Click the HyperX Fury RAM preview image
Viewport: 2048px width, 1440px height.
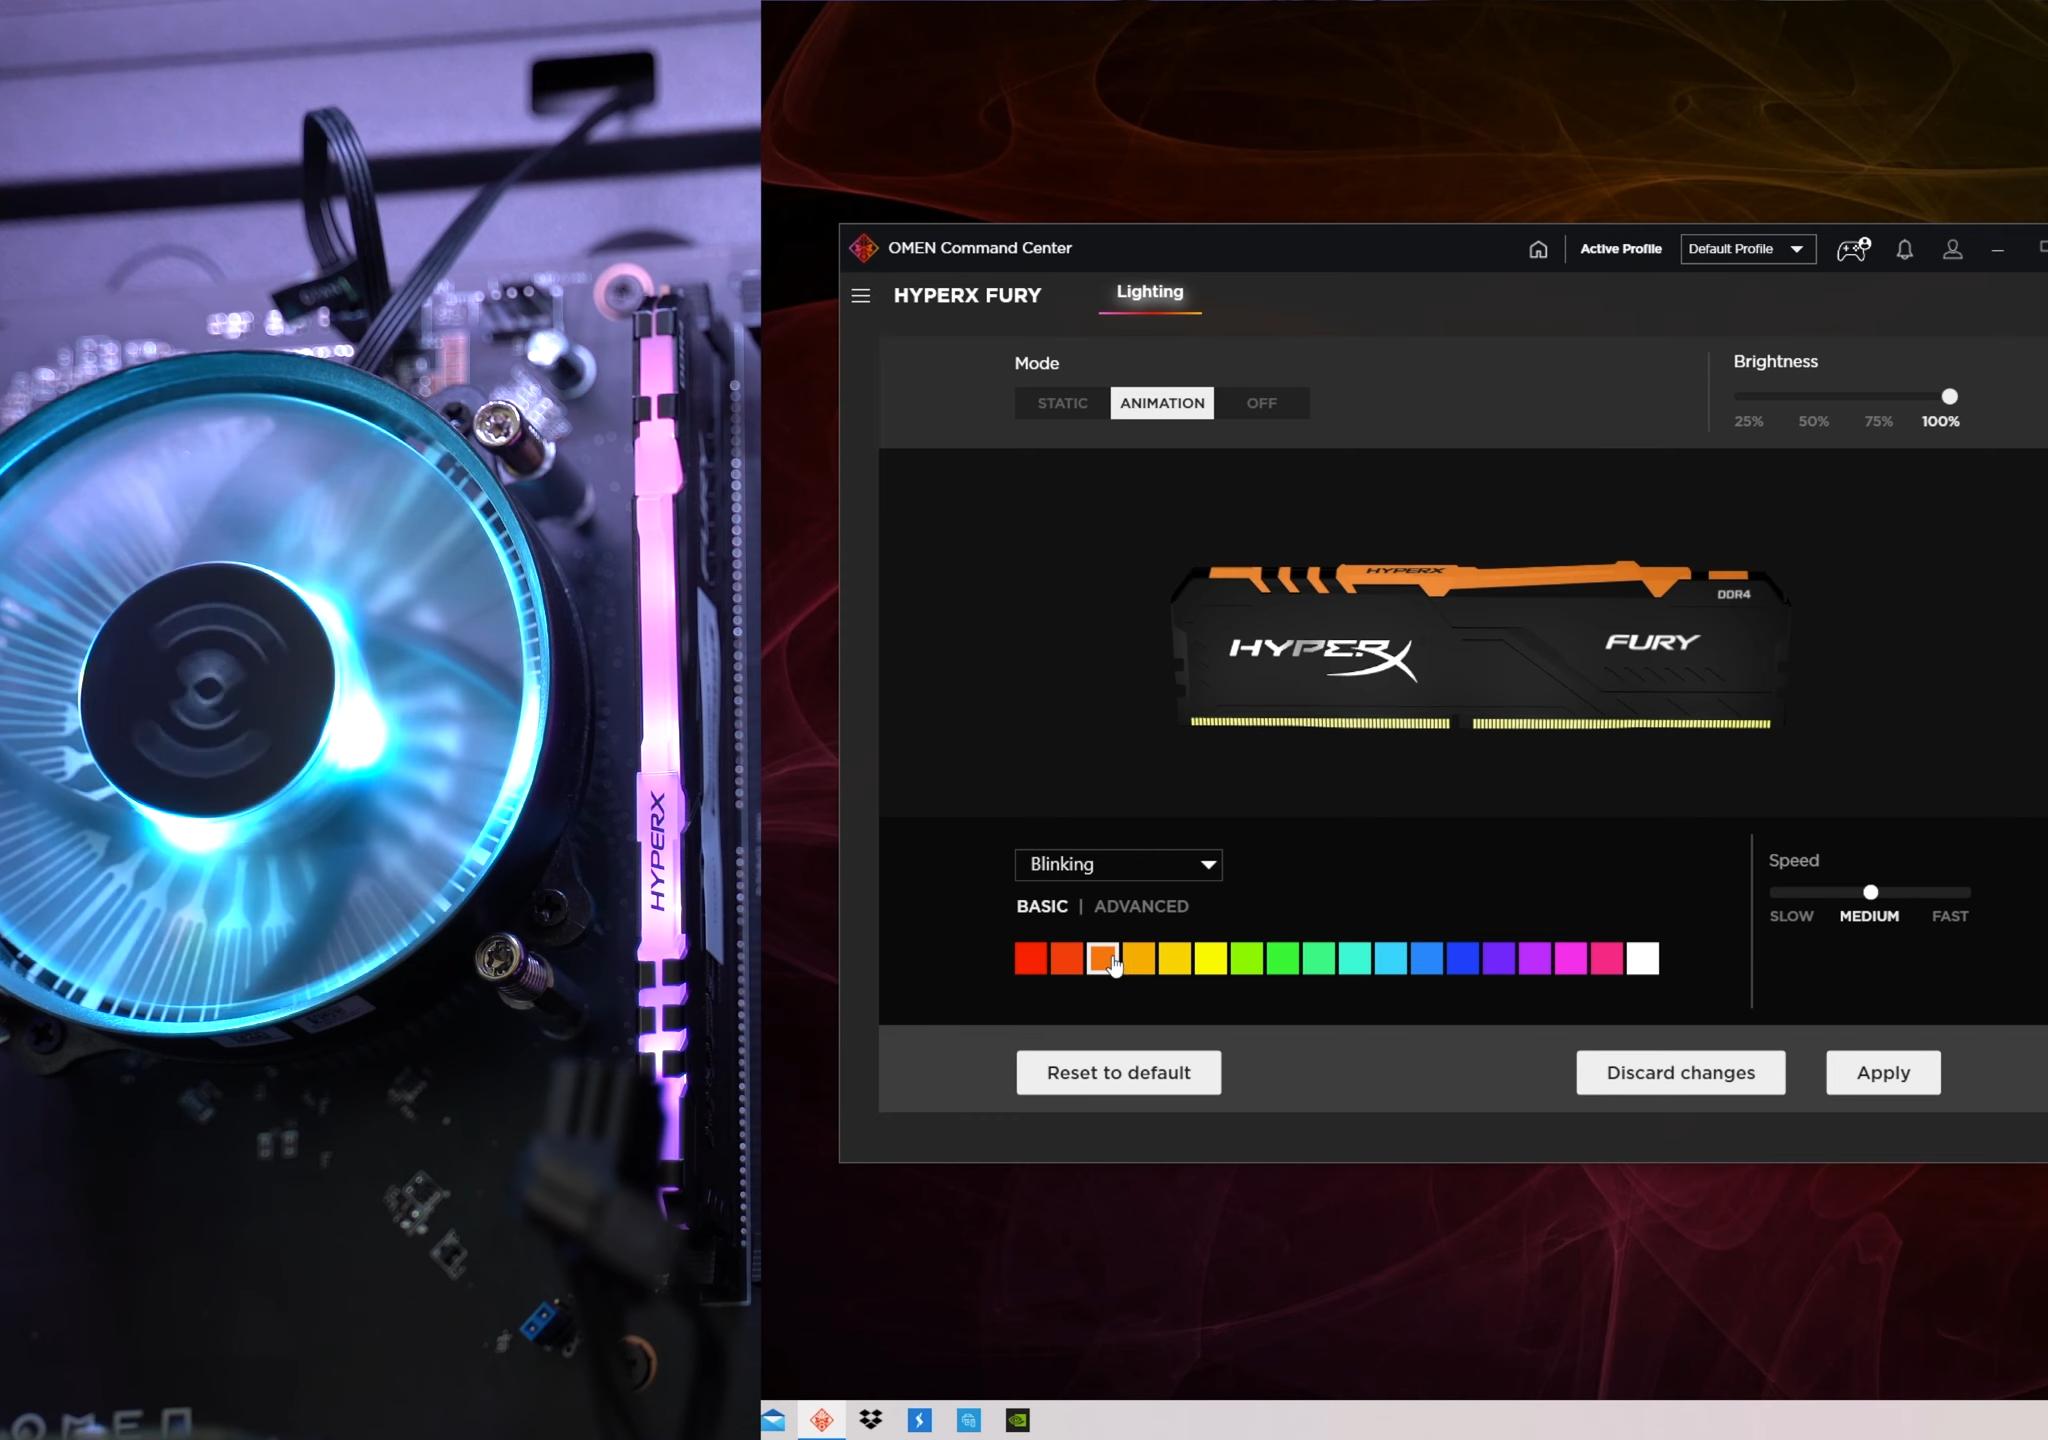(1480, 646)
